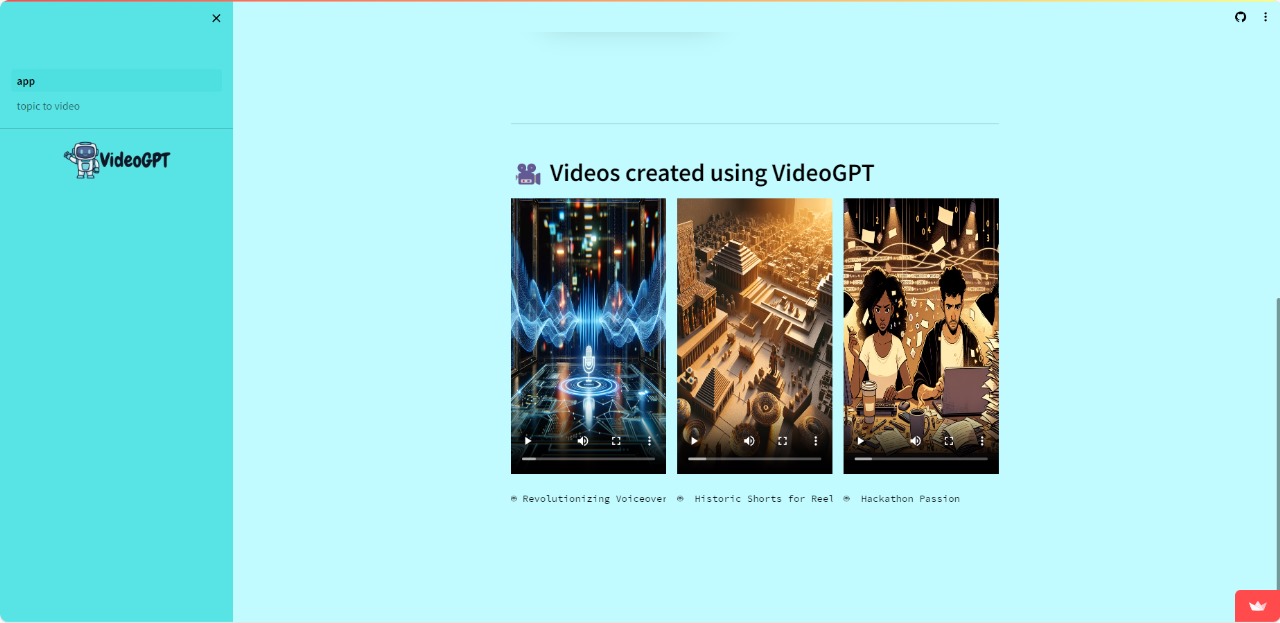Screen dimensions: 1280x623
Task: Open the Streamlit three-dot main menu
Action: [1265, 17]
